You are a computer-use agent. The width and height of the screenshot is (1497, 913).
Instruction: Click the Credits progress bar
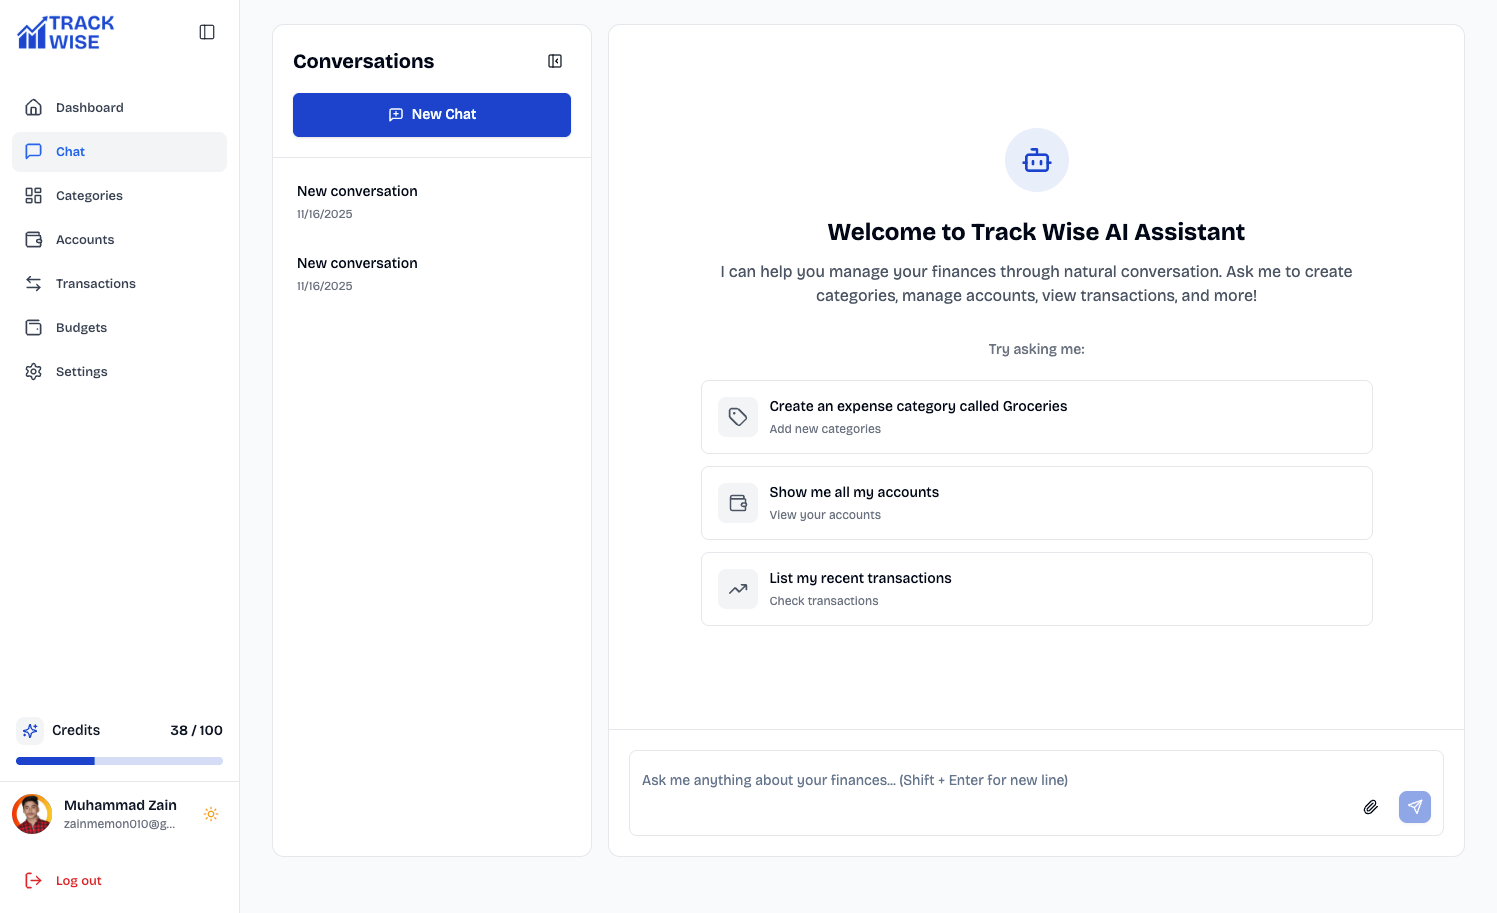(119, 760)
